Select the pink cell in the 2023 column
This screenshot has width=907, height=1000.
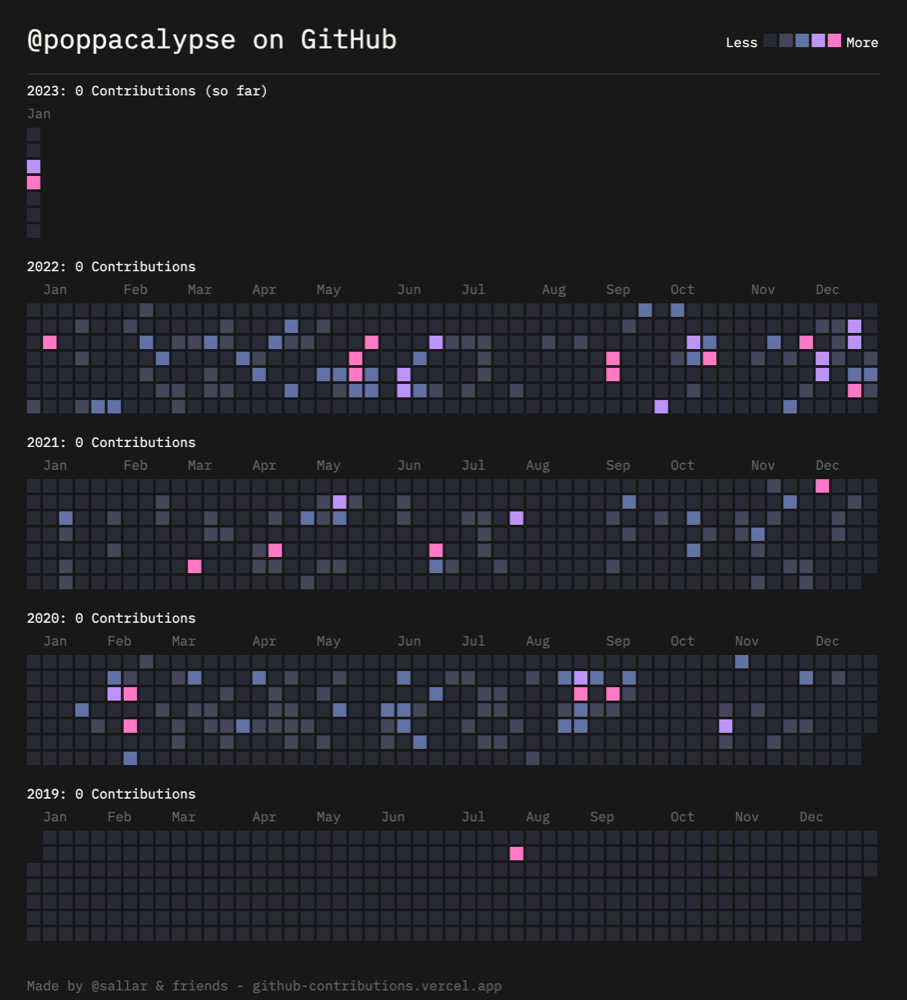point(34,183)
